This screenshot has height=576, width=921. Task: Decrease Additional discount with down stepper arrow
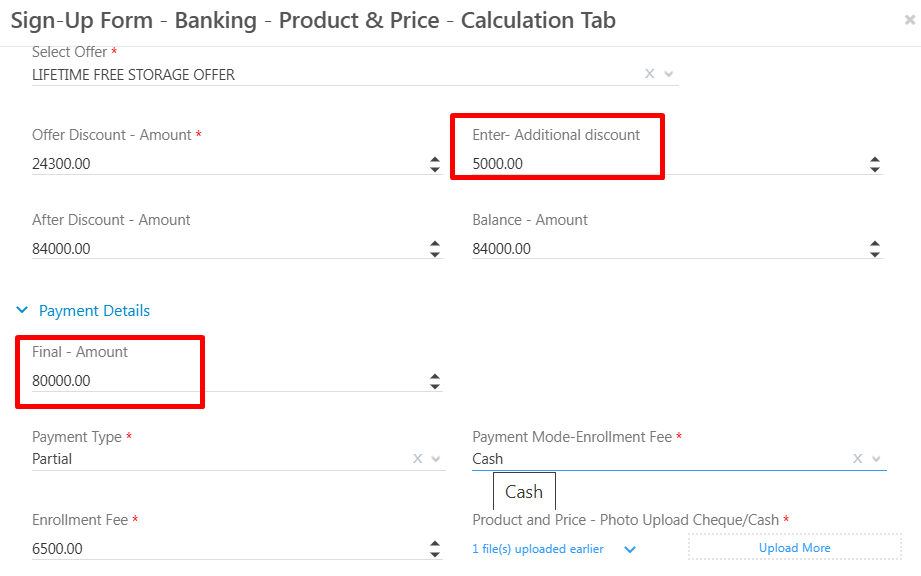click(875, 169)
